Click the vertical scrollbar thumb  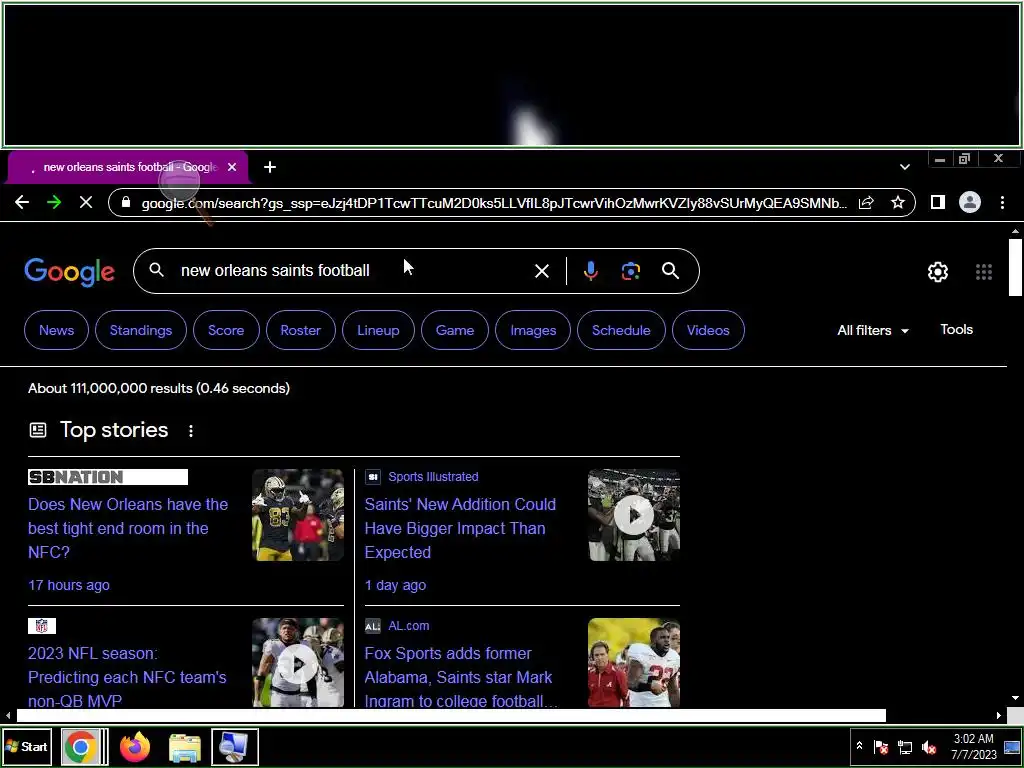(1015, 267)
